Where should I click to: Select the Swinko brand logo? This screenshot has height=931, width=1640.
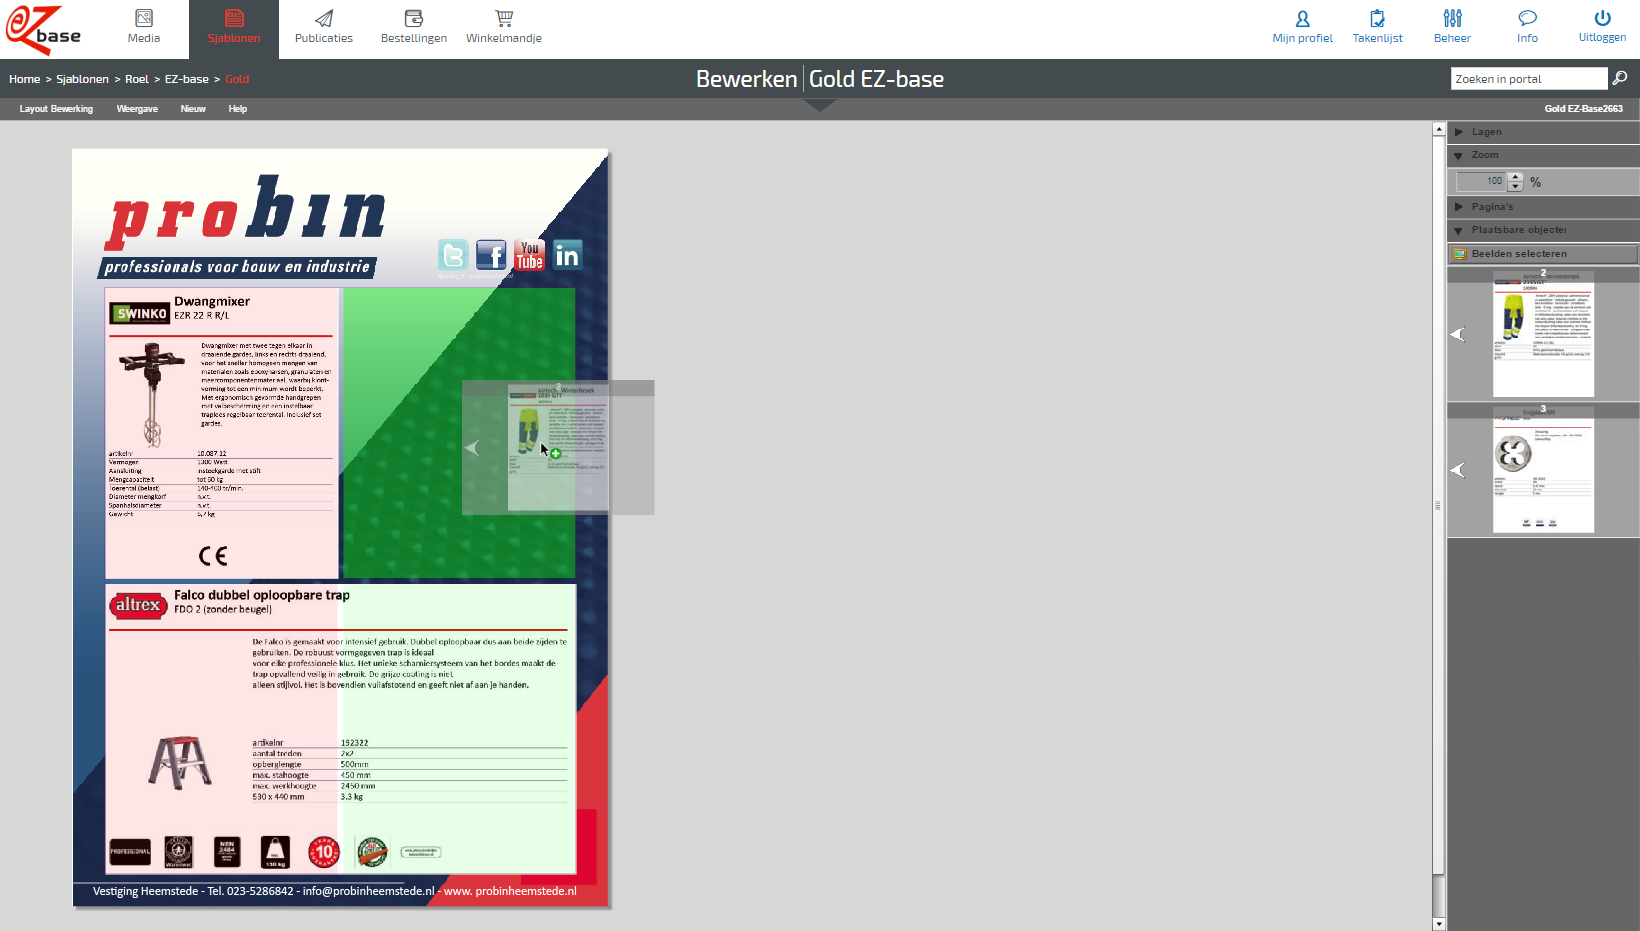pos(139,313)
